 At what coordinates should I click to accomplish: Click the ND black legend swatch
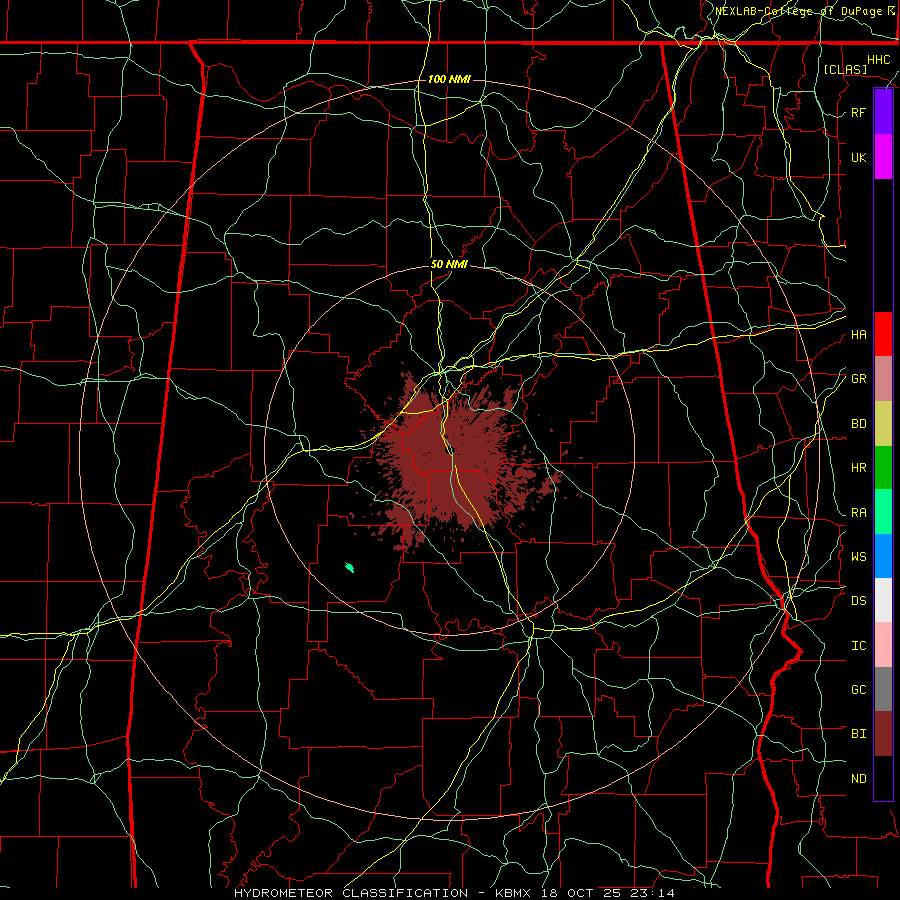(883, 778)
